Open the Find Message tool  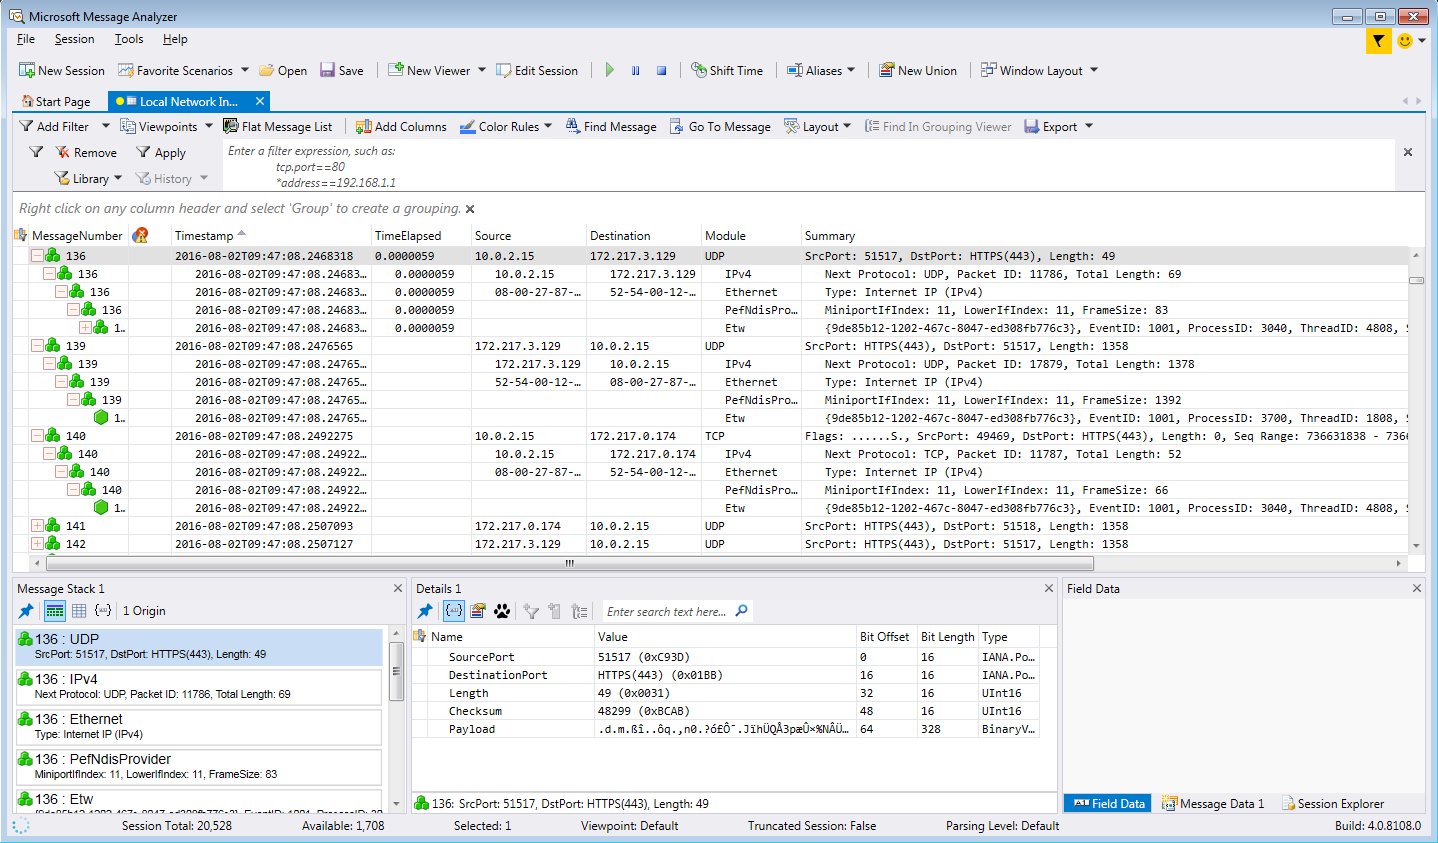[610, 127]
